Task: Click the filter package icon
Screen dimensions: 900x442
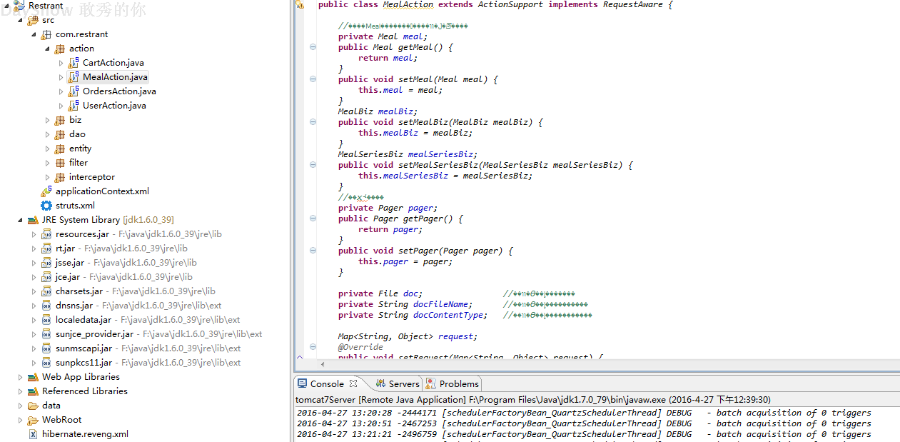Action: tap(60, 163)
